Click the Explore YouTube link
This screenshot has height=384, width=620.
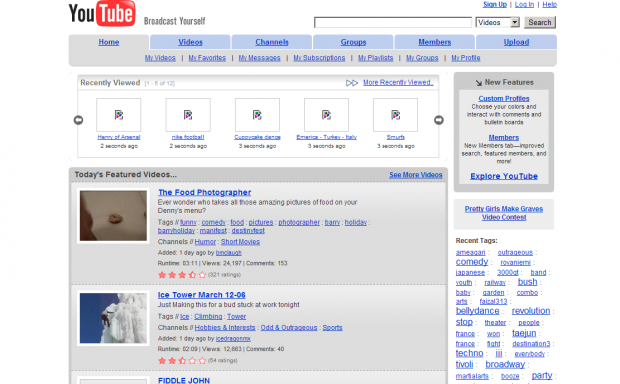(504, 176)
